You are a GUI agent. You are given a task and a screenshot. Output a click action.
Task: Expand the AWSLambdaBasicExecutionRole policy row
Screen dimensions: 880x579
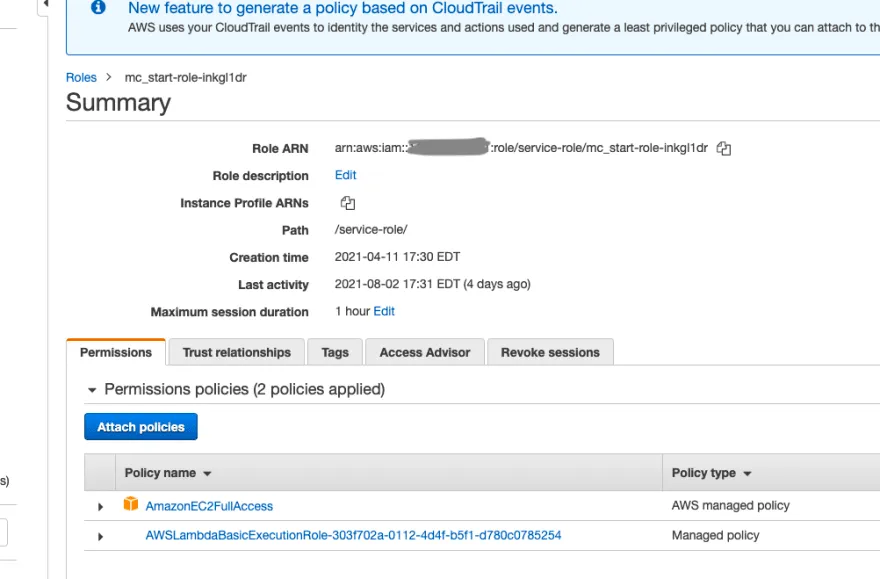[x=100, y=536]
